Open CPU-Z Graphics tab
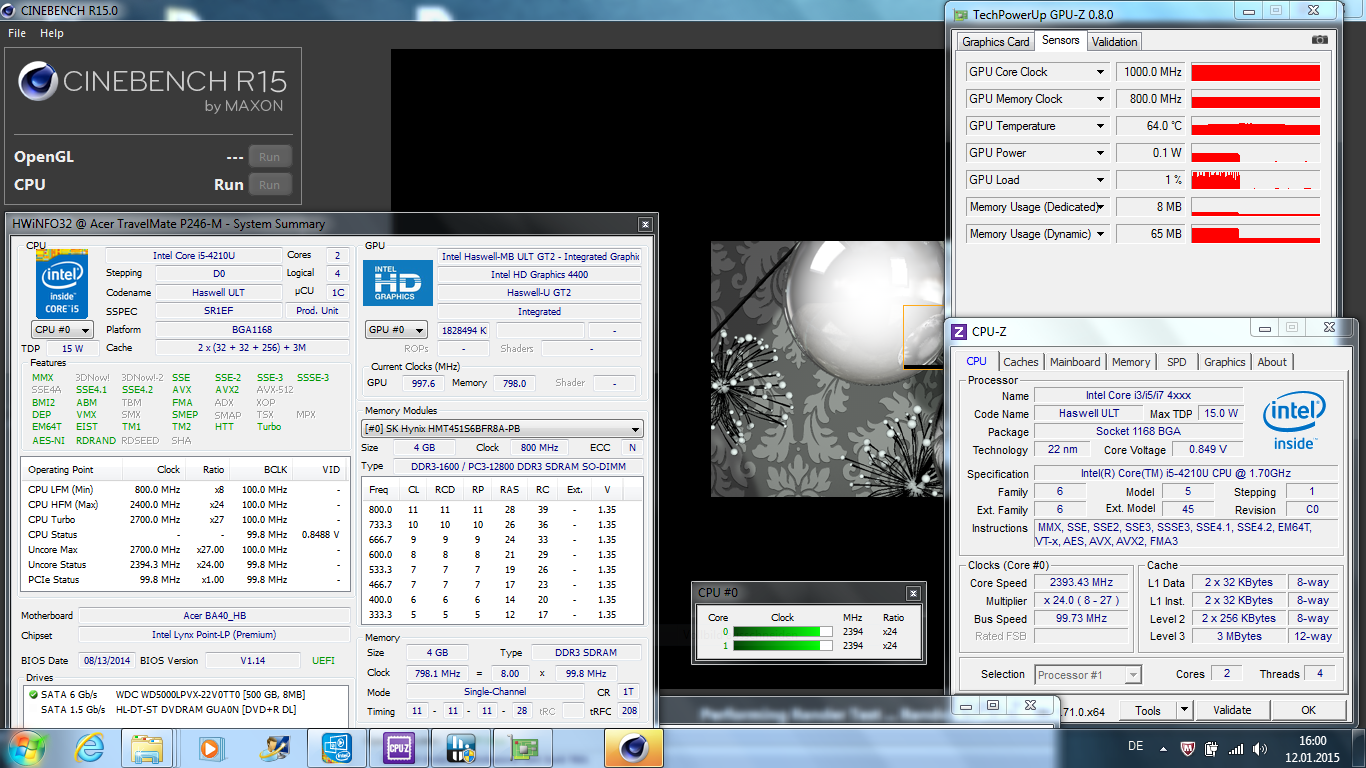 [x=1224, y=362]
